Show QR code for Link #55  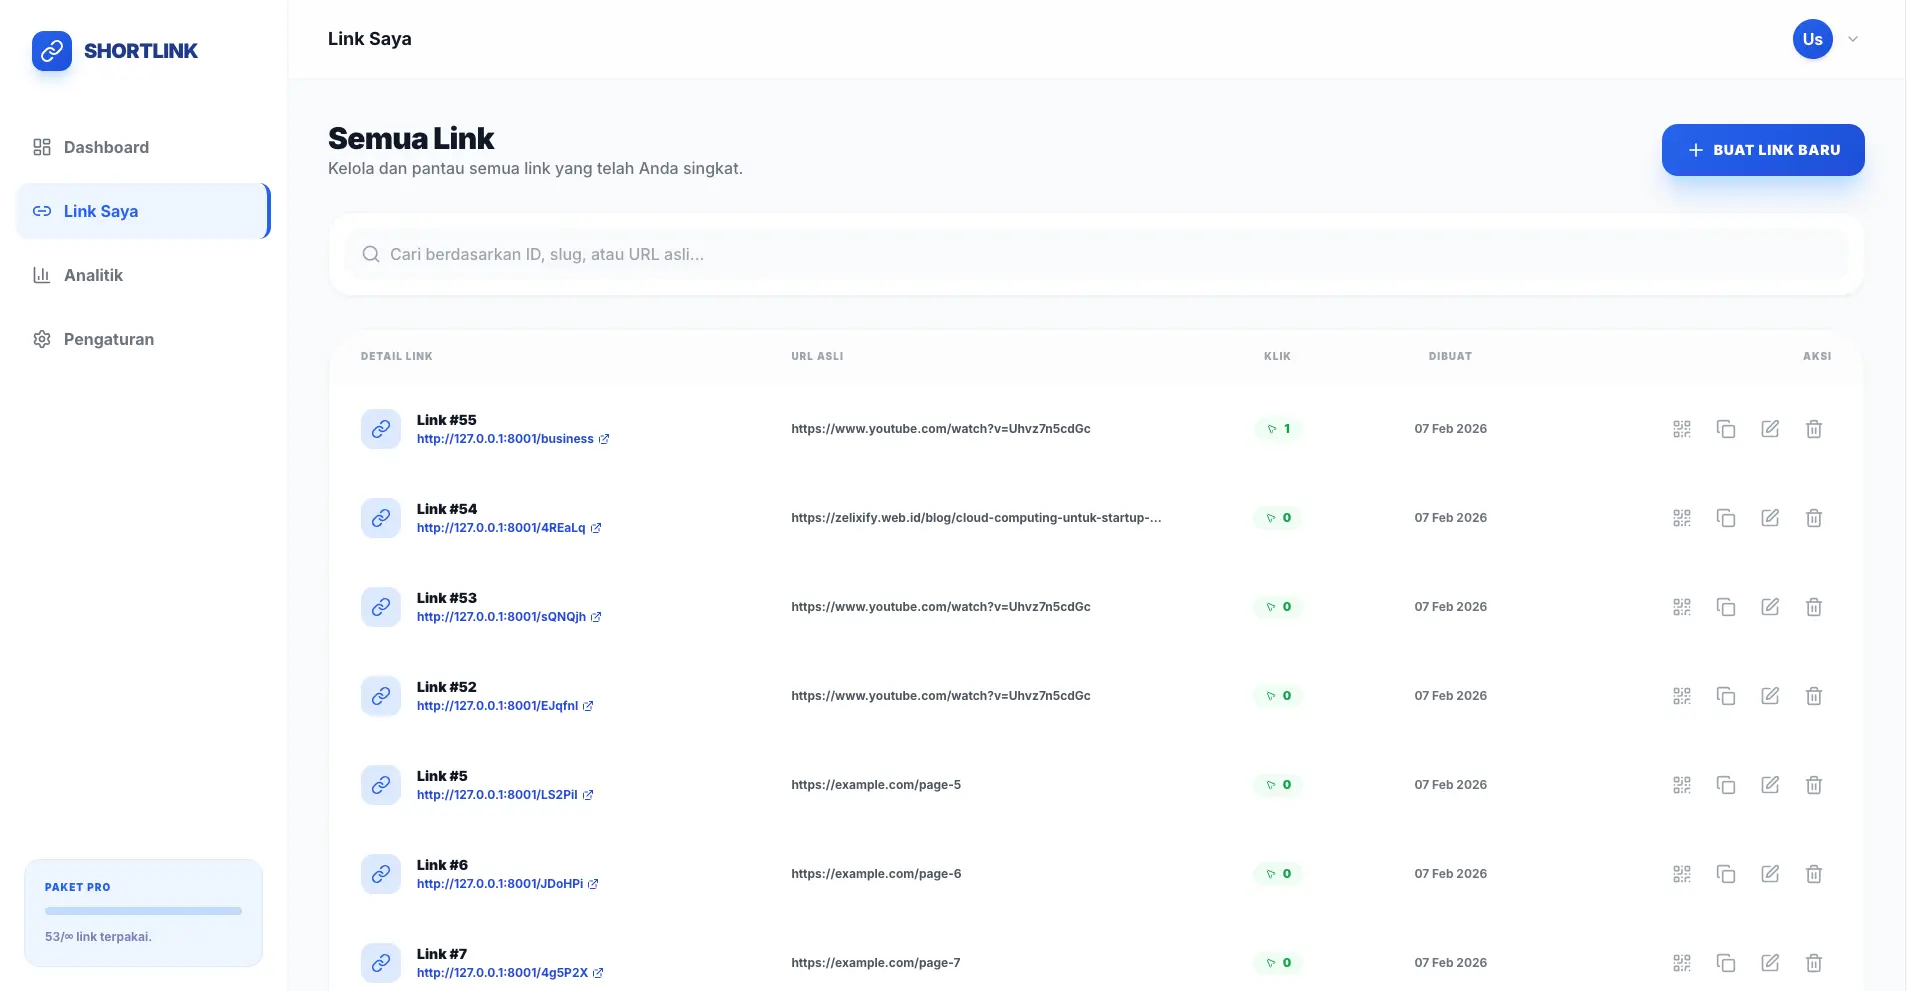[1681, 429]
